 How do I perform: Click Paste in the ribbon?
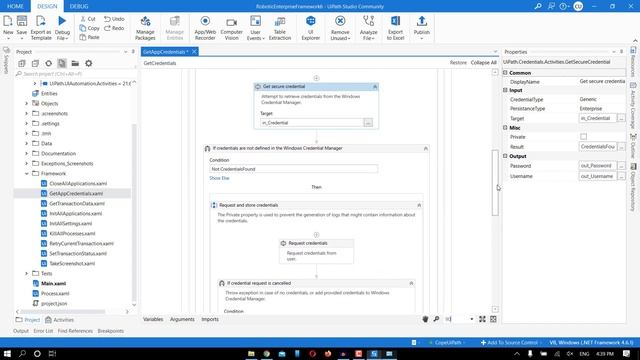[x=89, y=37]
